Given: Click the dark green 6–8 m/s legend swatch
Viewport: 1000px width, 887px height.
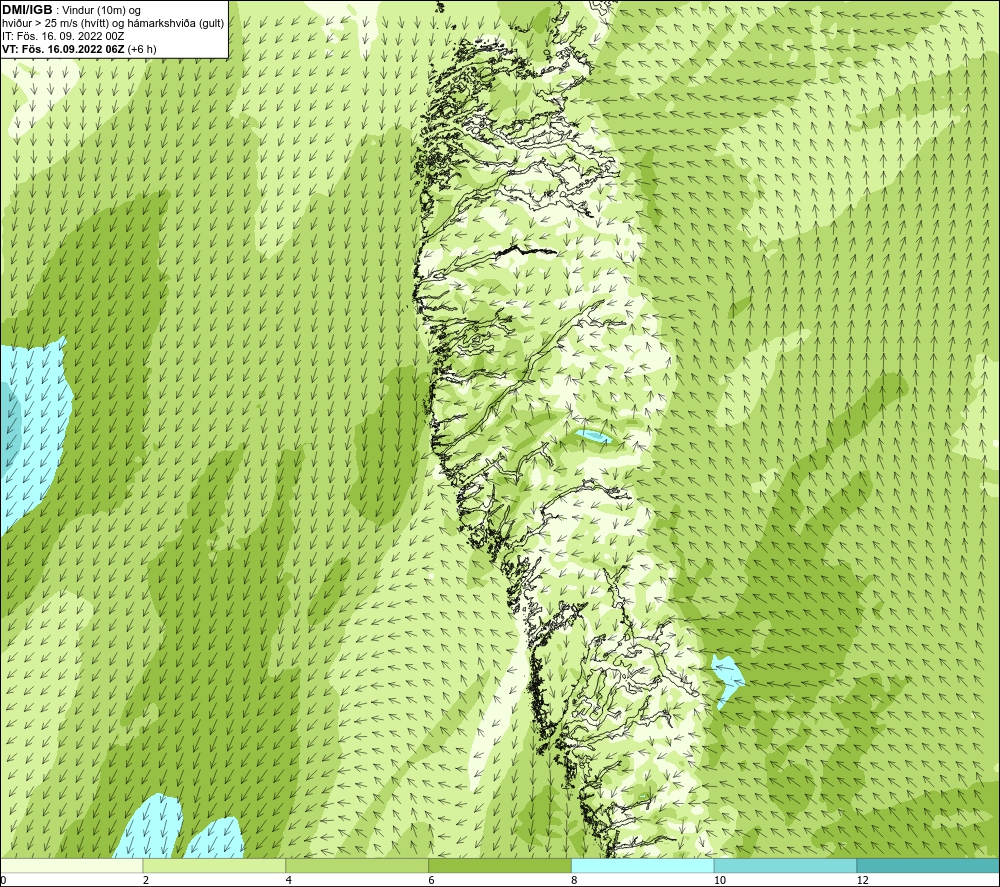Looking at the screenshot, I should click(500, 865).
